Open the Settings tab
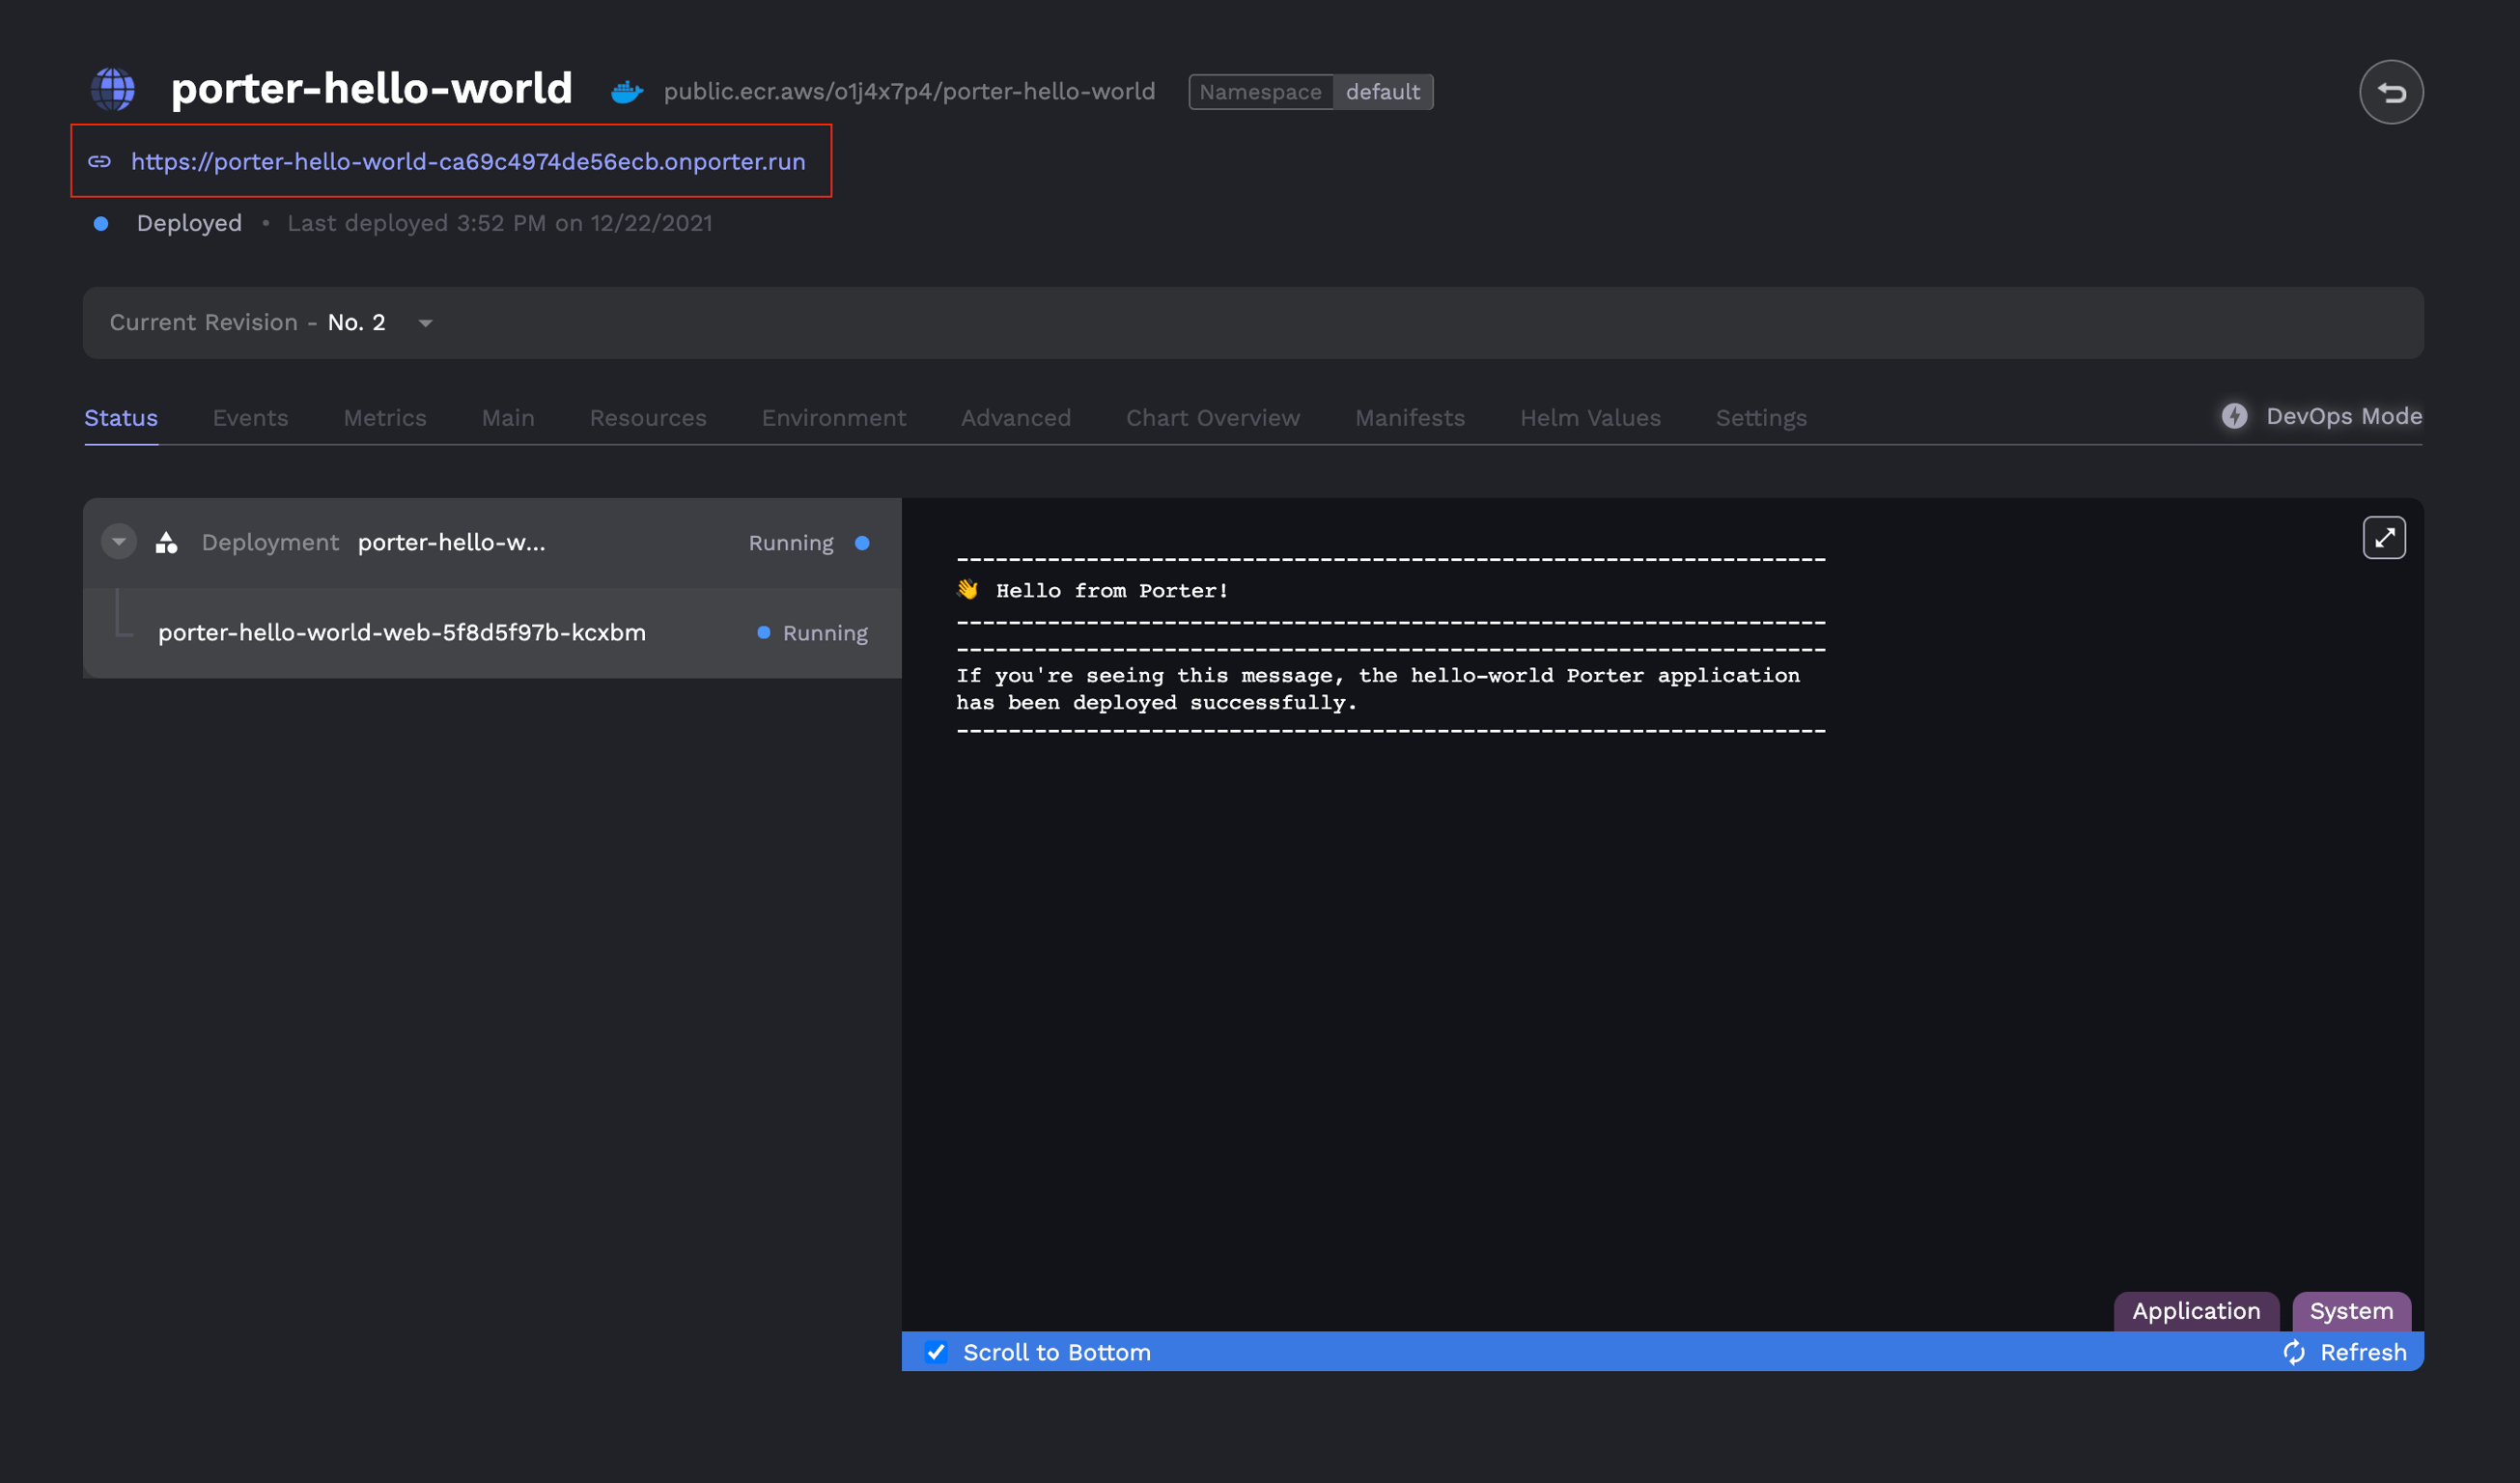 coord(1761,418)
